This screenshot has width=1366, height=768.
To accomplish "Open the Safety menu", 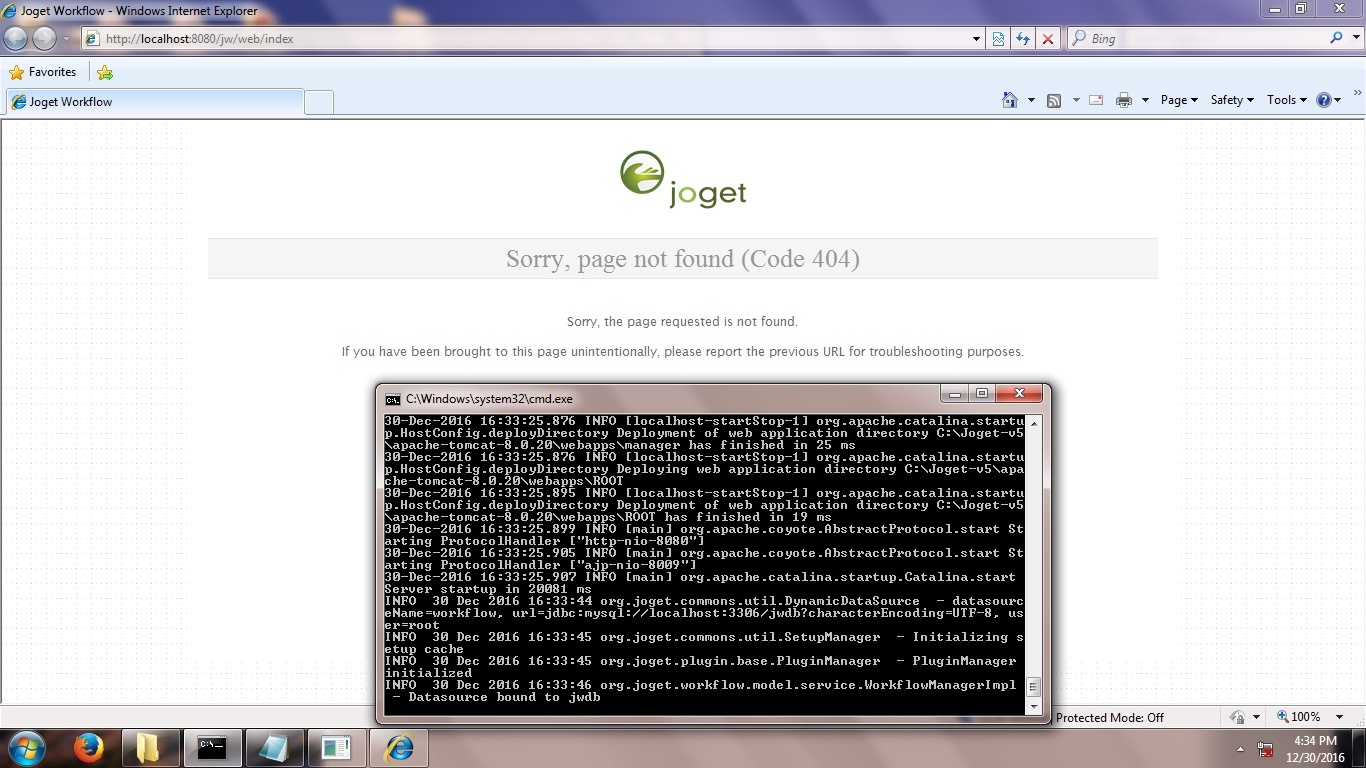I will 1232,100.
